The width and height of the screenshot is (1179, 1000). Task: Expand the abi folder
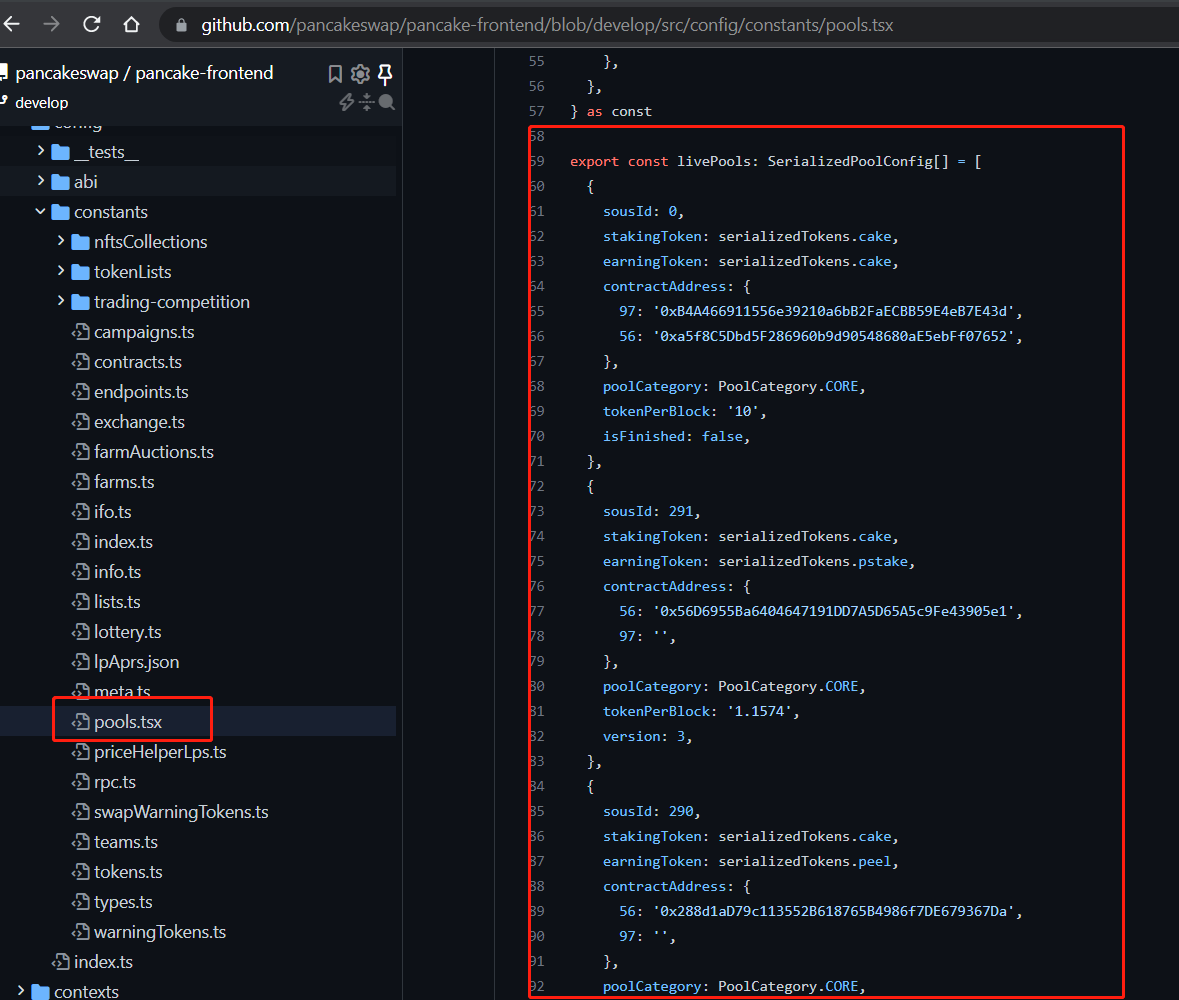pyautogui.click(x=41, y=181)
